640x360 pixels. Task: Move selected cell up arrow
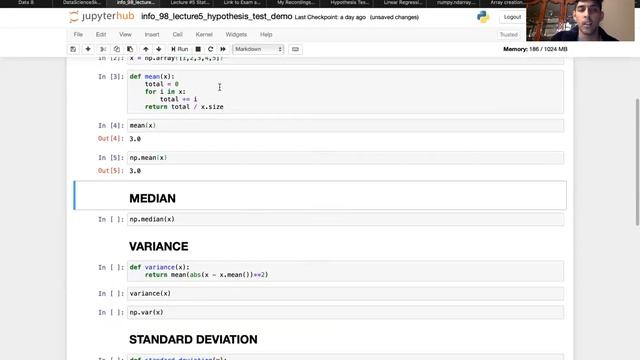click(x=146, y=49)
